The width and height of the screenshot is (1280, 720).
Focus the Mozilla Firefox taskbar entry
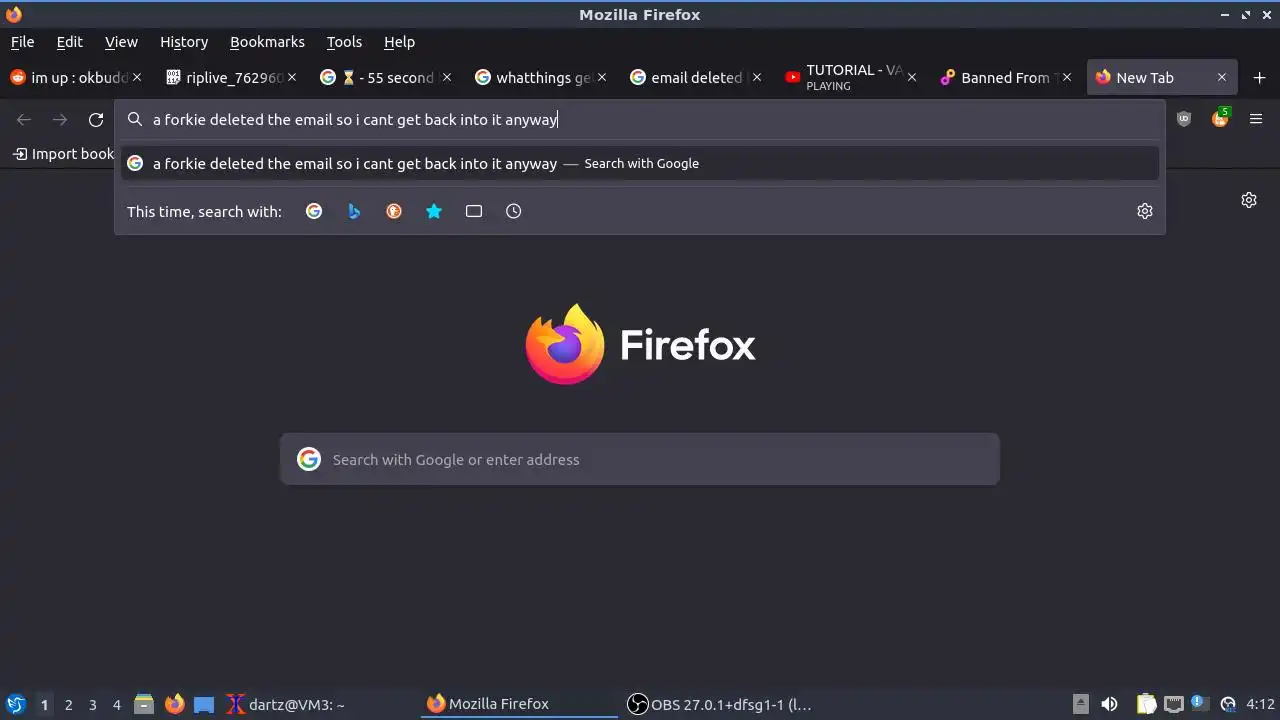click(x=520, y=704)
